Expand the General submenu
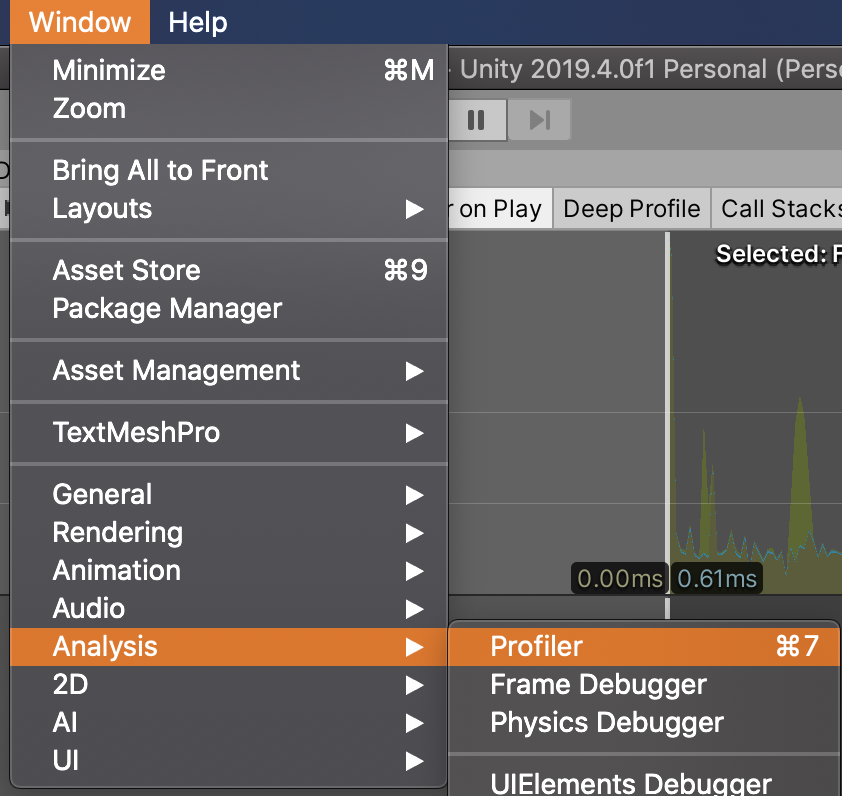842x796 pixels. click(x=229, y=494)
